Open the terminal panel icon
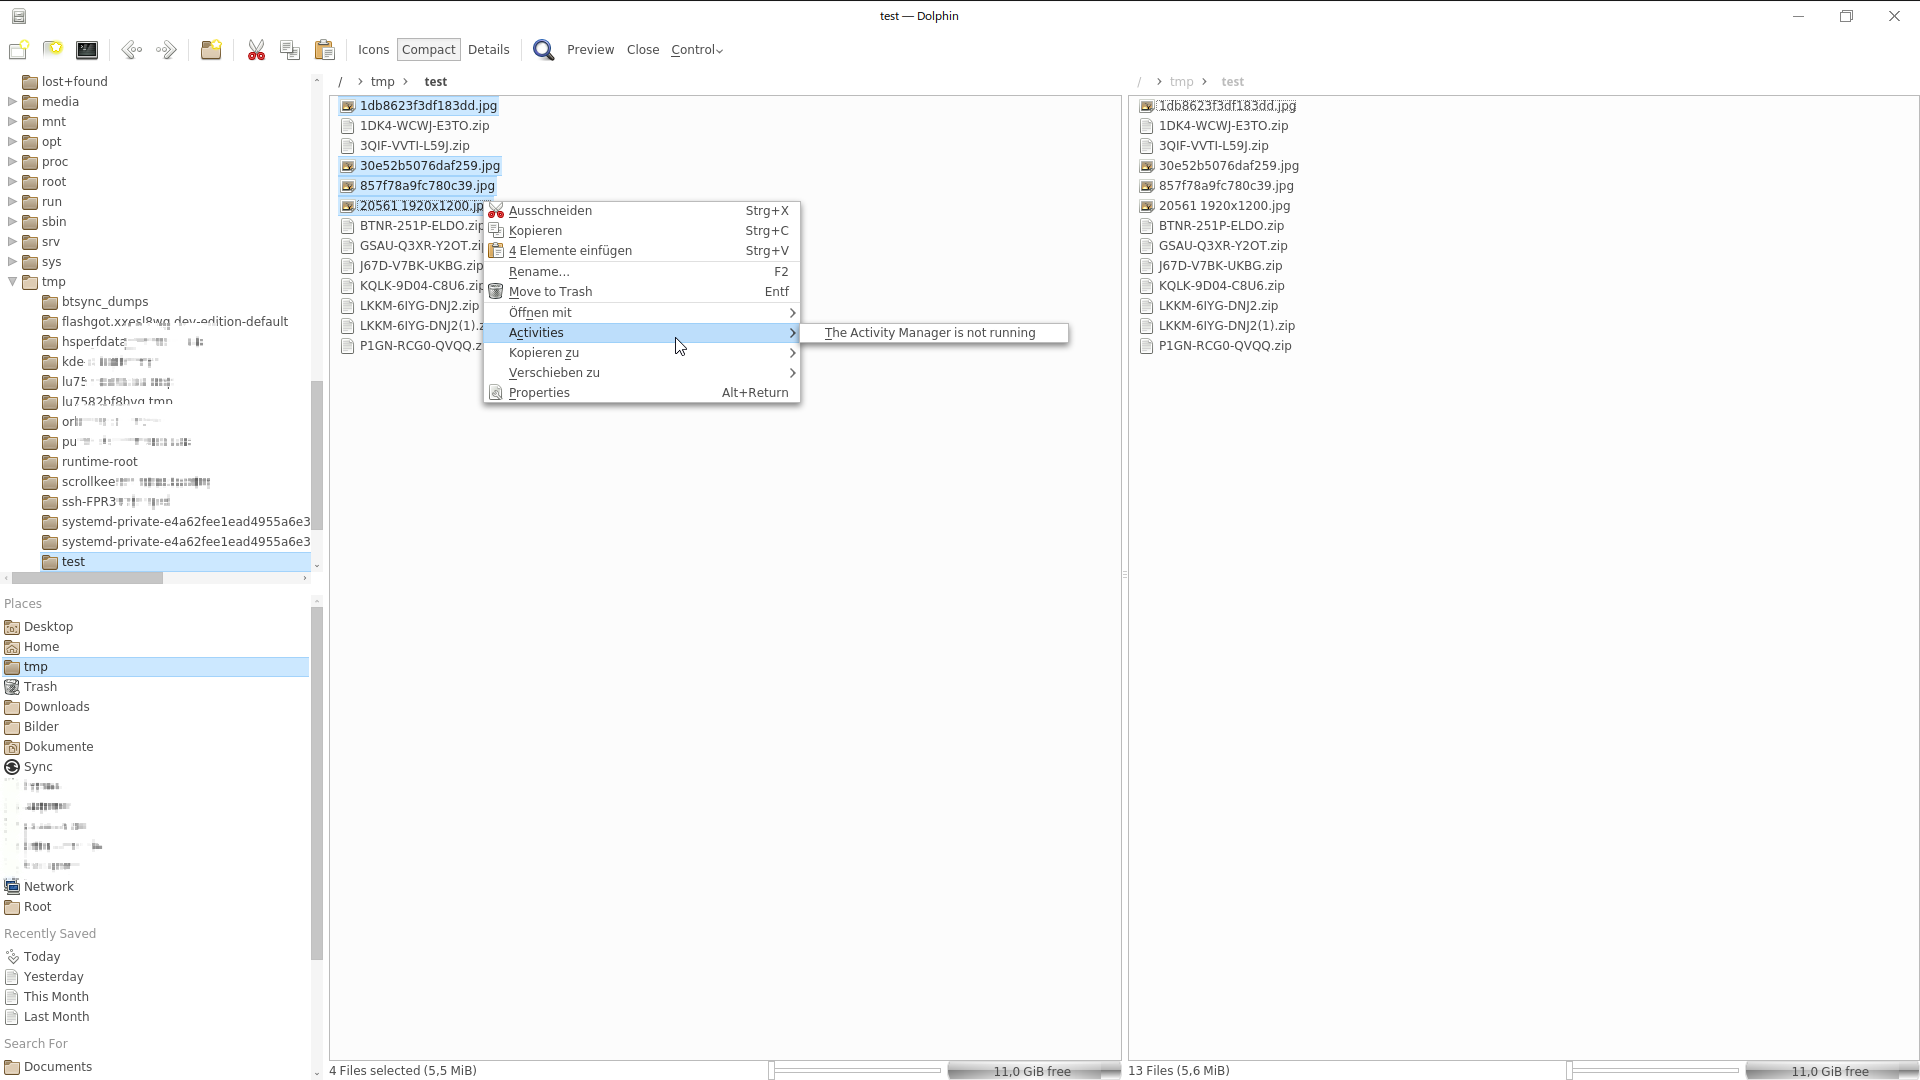Viewport: 1920px width, 1080px height. (x=87, y=50)
